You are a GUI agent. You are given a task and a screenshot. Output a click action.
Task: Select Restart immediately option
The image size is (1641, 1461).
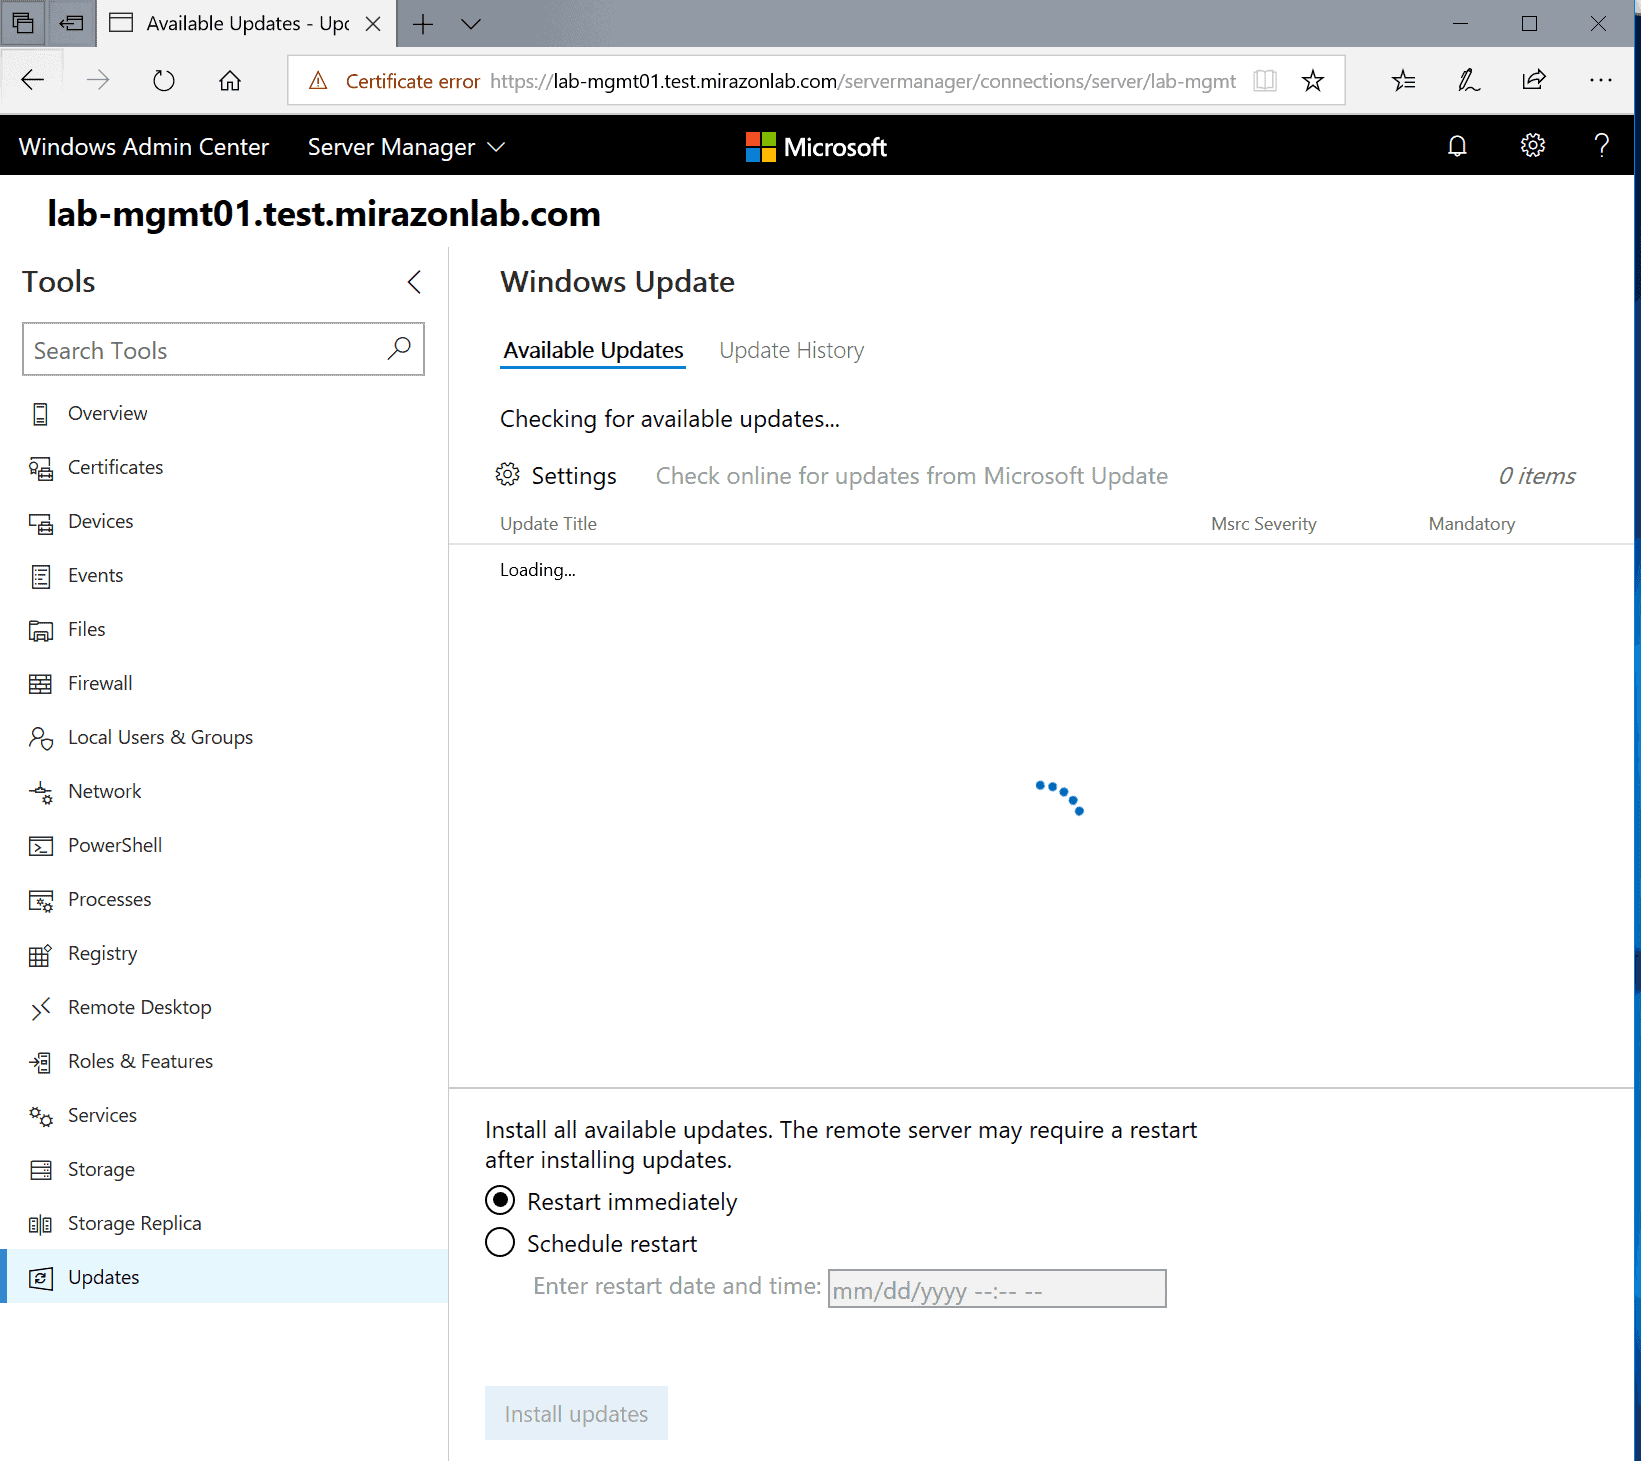[x=500, y=1200]
